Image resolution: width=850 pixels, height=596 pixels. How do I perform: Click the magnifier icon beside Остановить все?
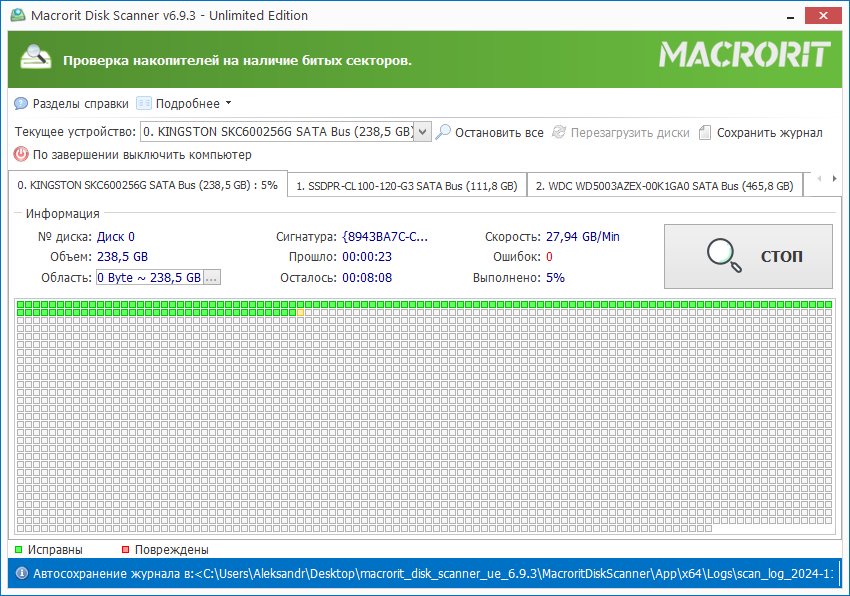pos(443,132)
